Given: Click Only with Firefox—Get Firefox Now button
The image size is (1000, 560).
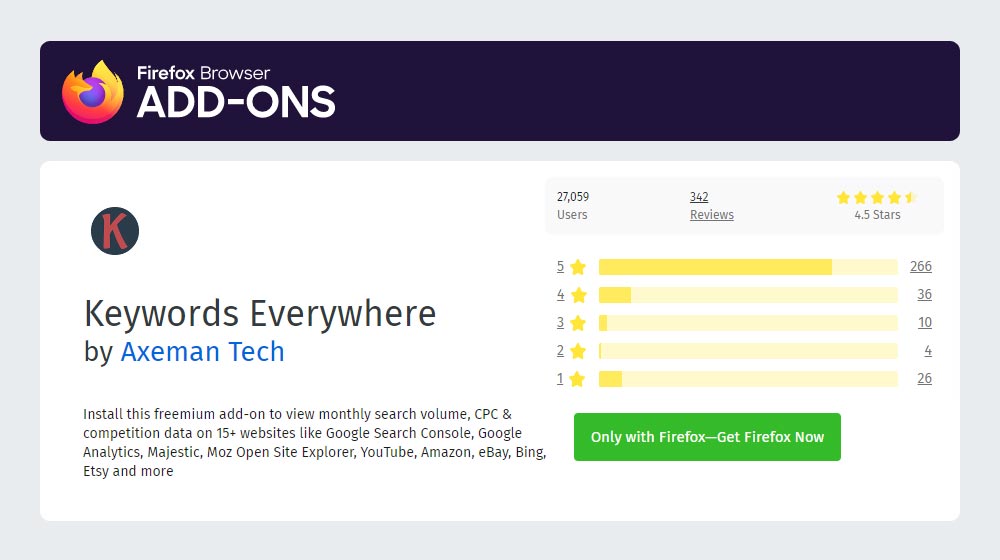Looking at the screenshot, I should [707, 437].
